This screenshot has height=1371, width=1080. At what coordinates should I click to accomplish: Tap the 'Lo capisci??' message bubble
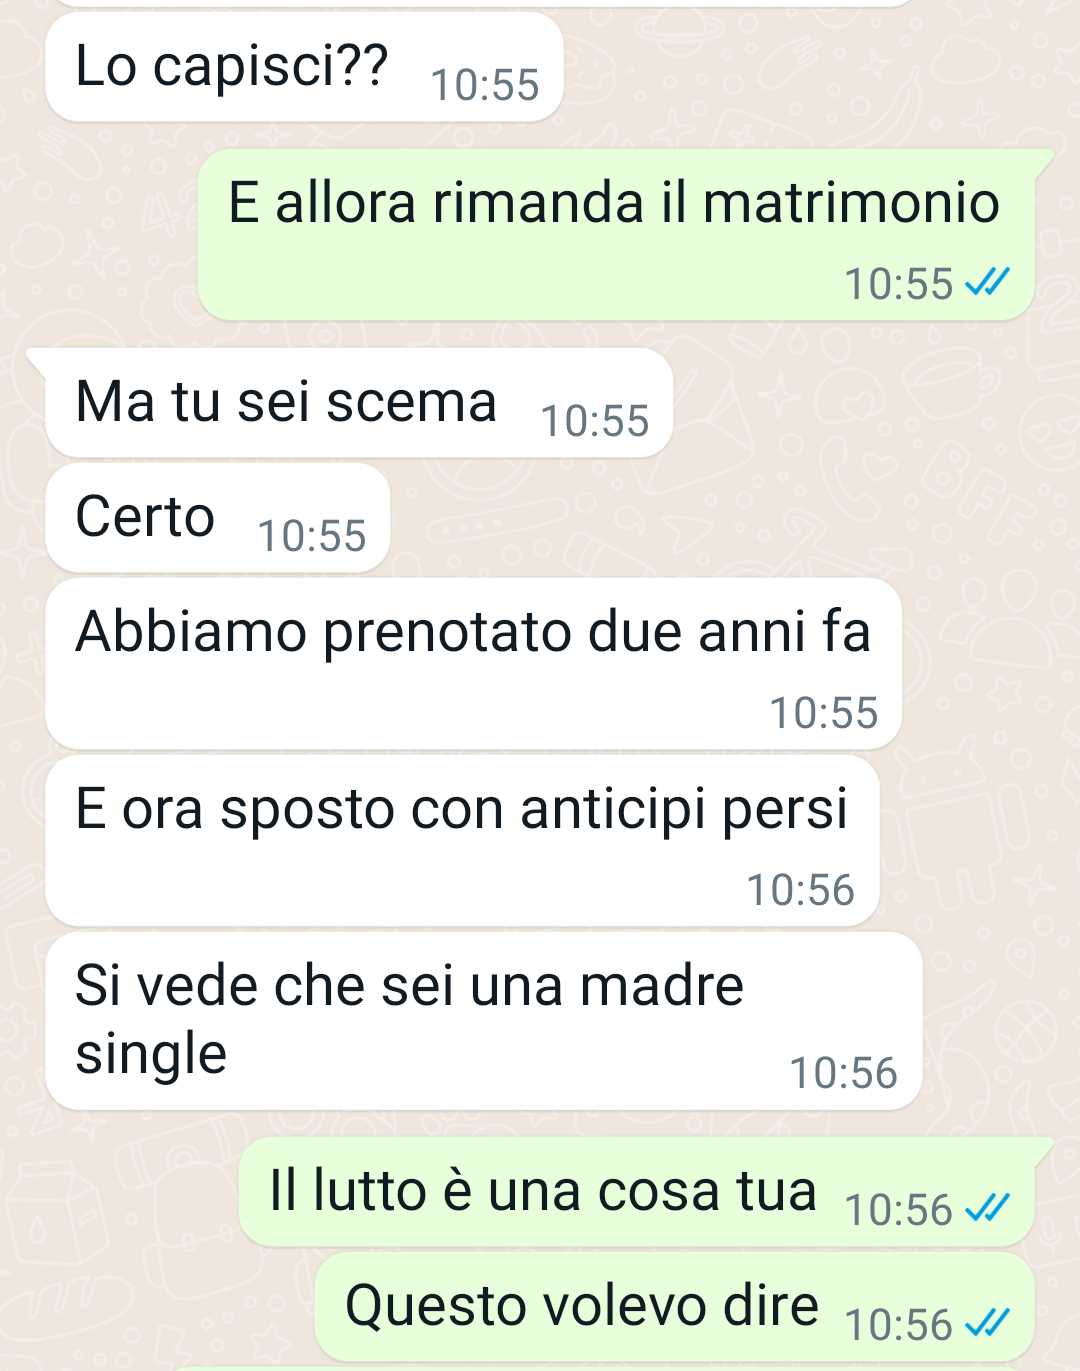tap(304, 67)
